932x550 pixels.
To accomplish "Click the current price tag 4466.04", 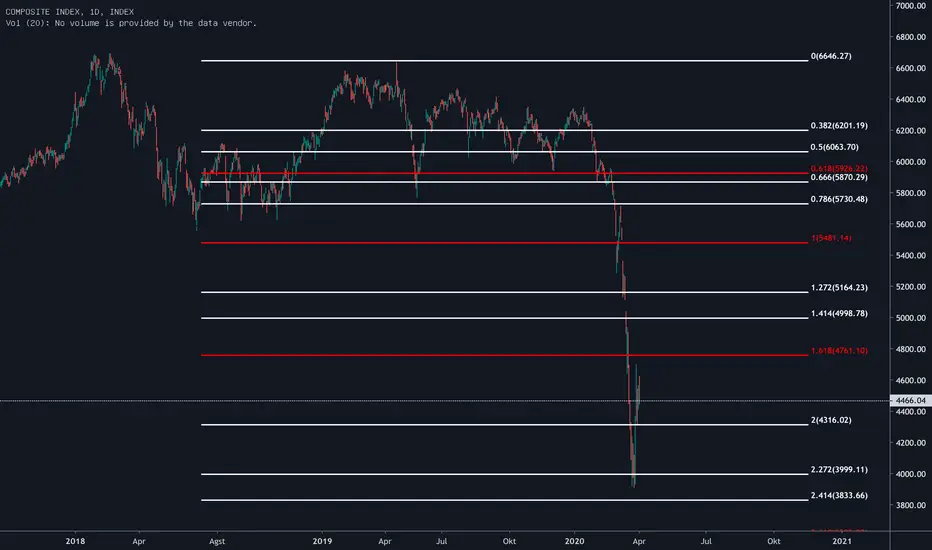I will tap(911, 400).
